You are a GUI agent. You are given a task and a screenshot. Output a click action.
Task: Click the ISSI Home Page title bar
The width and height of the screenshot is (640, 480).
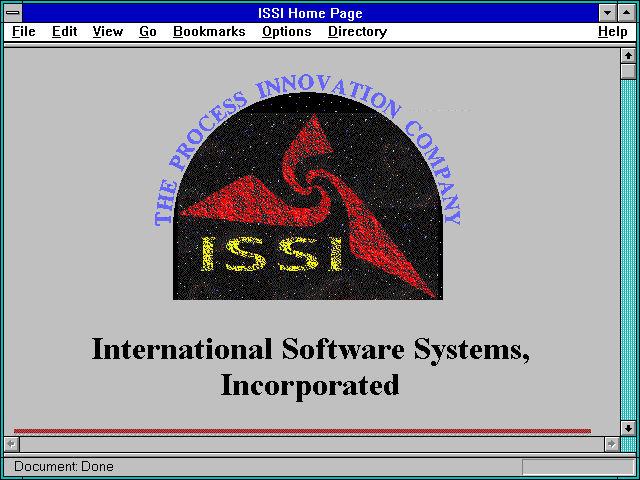point(310,13)
